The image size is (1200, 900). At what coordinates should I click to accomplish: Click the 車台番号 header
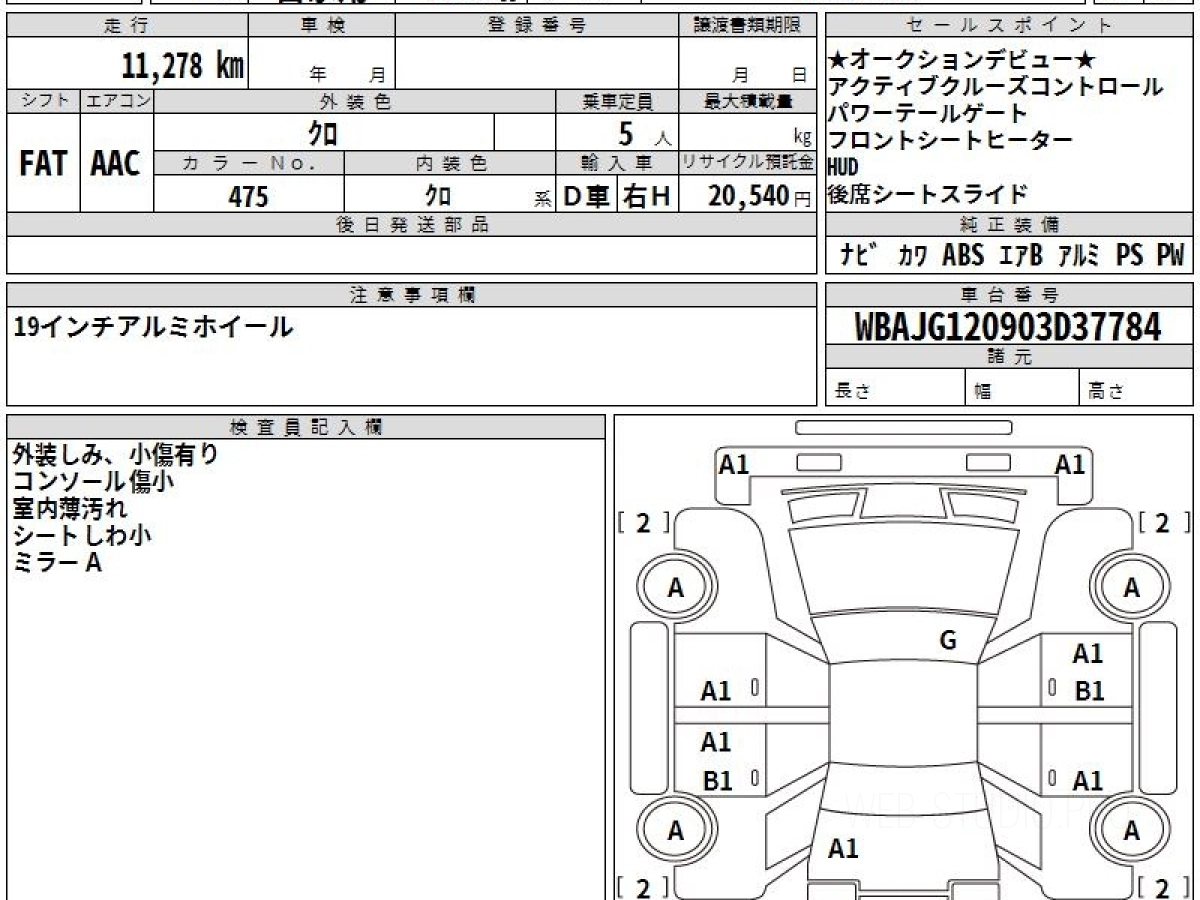click(1009, 294)
